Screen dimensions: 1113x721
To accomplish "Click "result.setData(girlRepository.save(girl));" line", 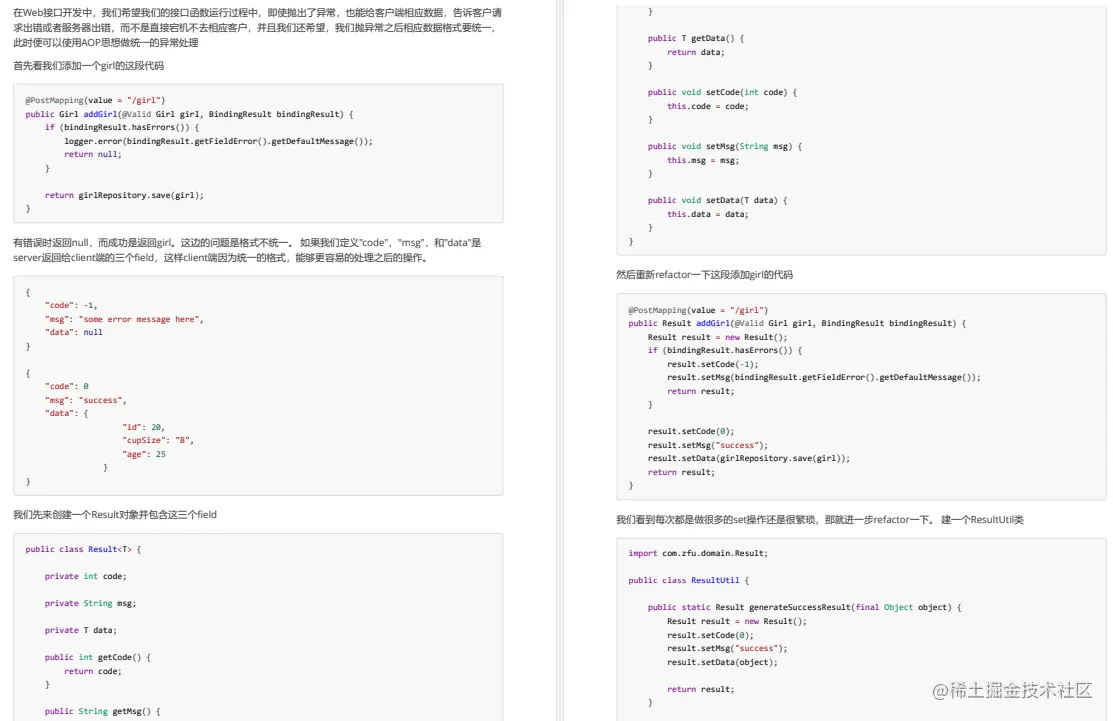I will (749, 458).
